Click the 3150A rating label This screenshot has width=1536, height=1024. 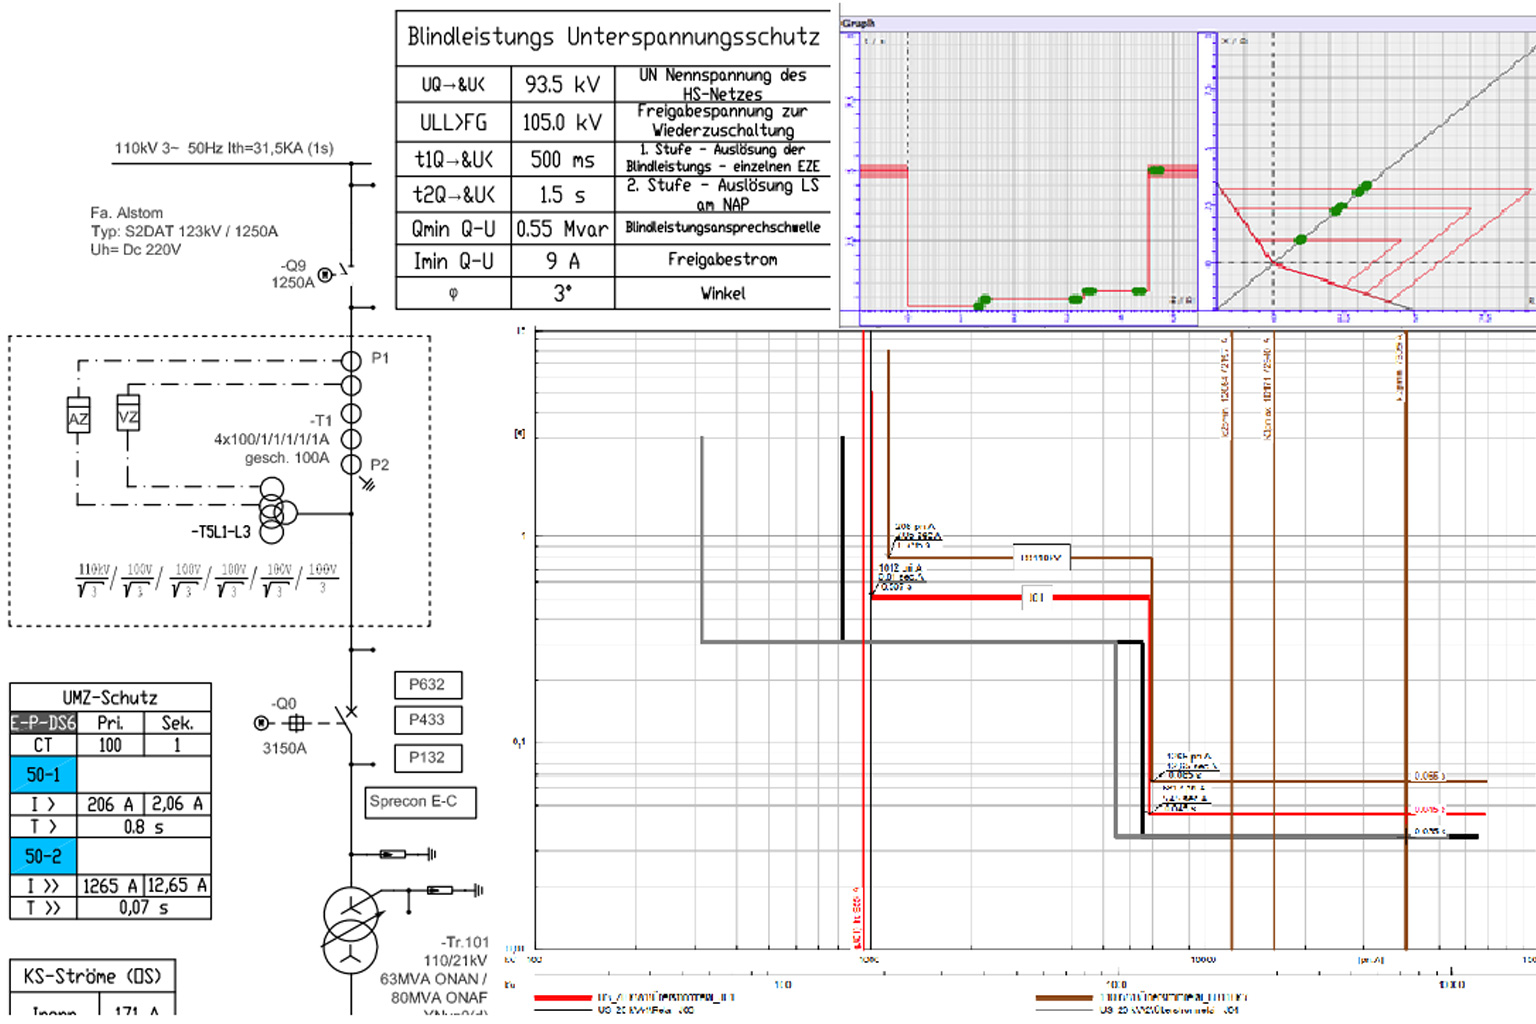[285, 748]
